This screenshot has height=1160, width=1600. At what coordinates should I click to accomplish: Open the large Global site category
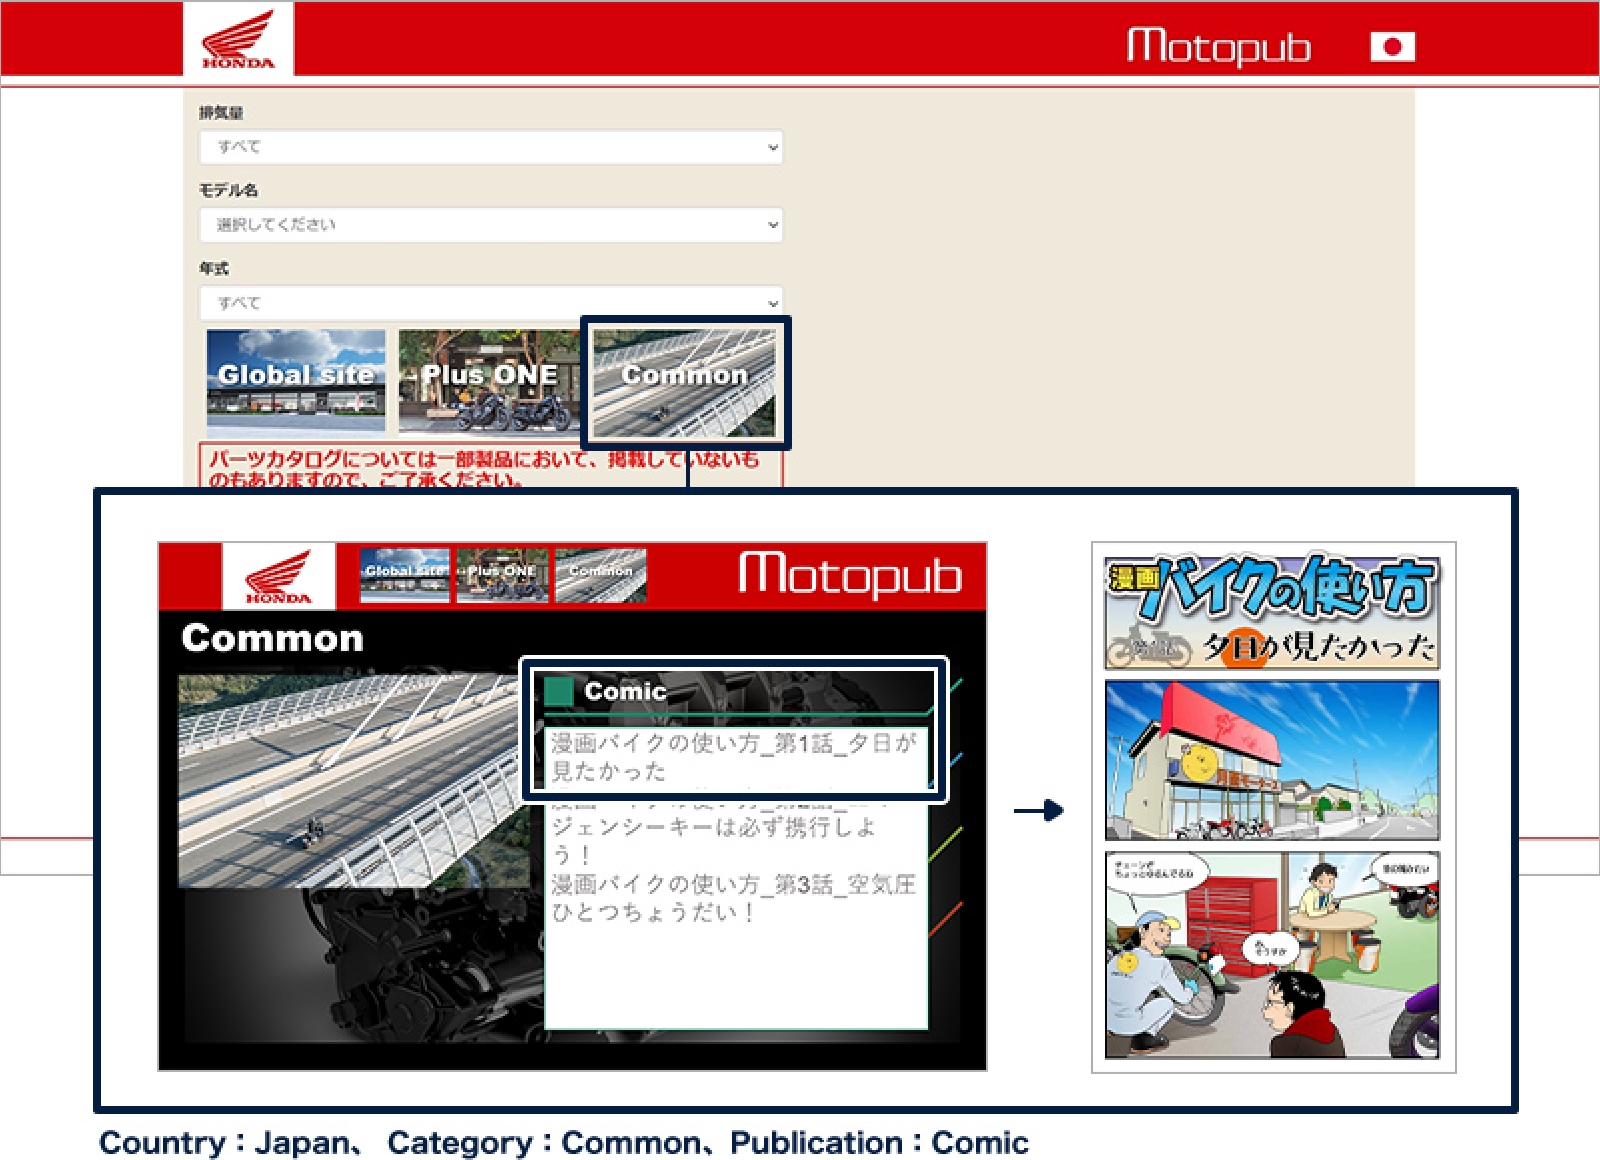[296, 380]
